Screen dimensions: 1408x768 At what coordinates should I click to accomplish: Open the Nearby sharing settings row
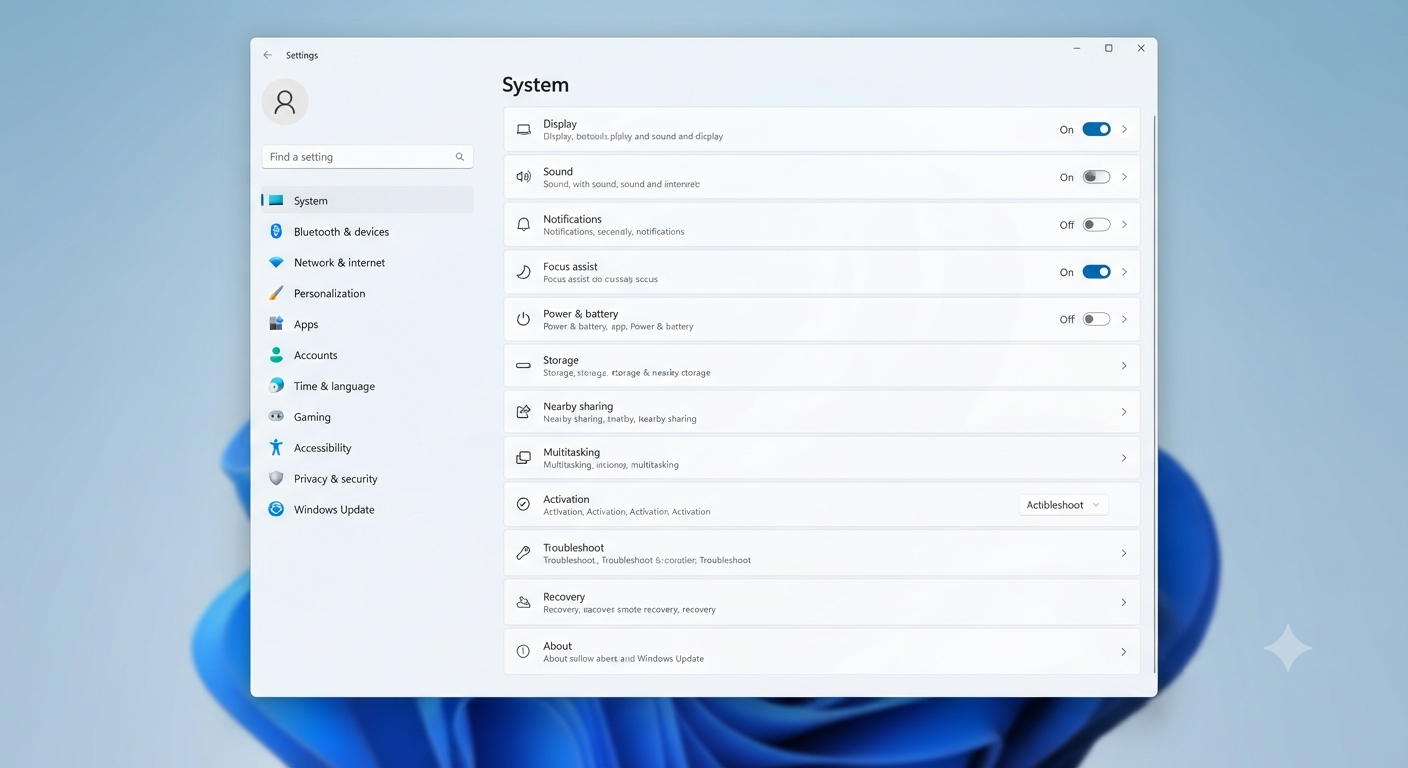pos(822,412)
